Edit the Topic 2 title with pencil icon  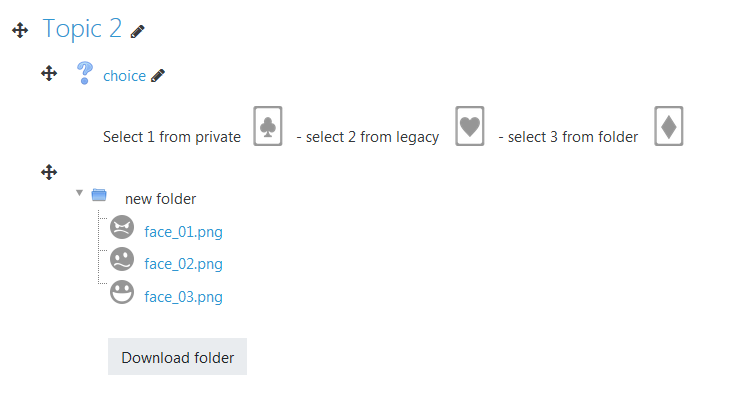[137, 32]
